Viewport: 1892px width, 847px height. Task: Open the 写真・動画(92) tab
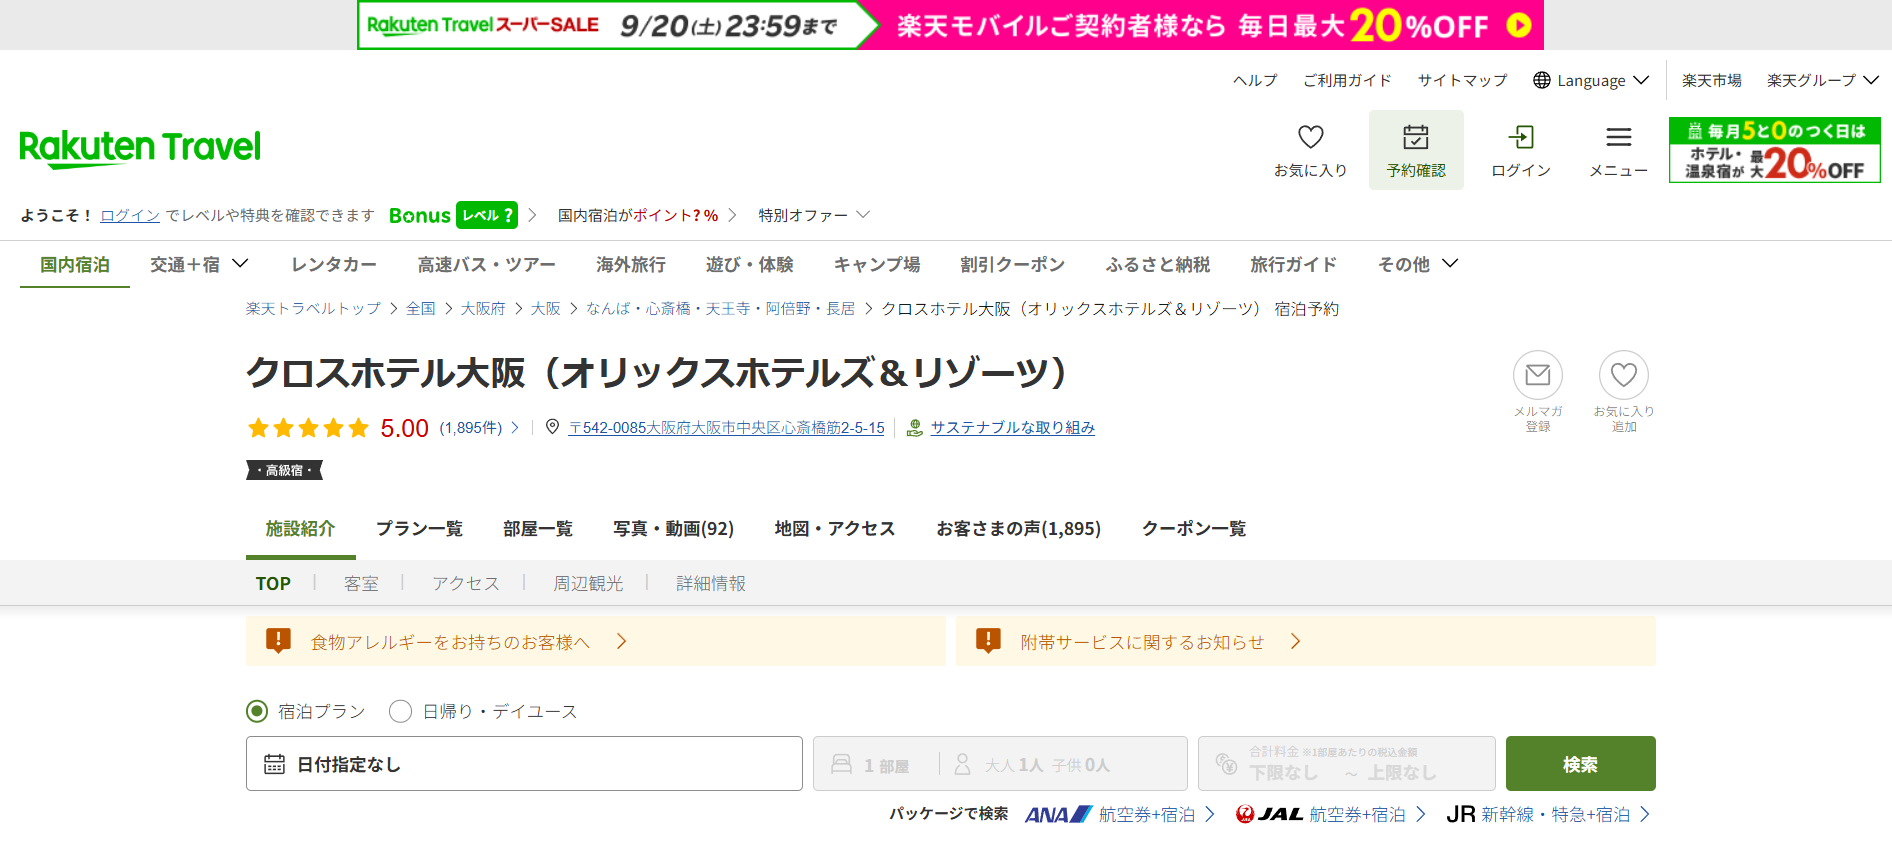coord(673,528)
